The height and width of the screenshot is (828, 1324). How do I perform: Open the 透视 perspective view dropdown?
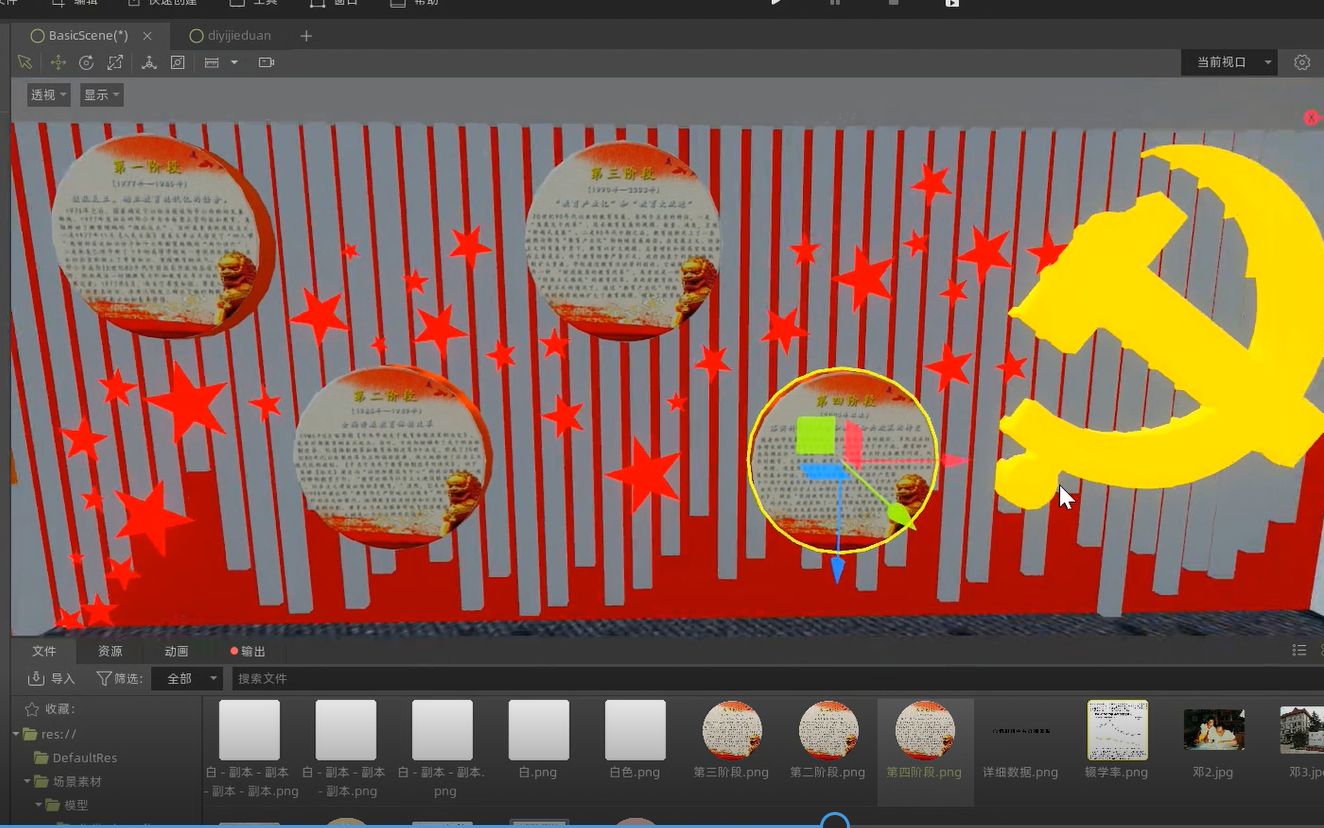[47, 94]
